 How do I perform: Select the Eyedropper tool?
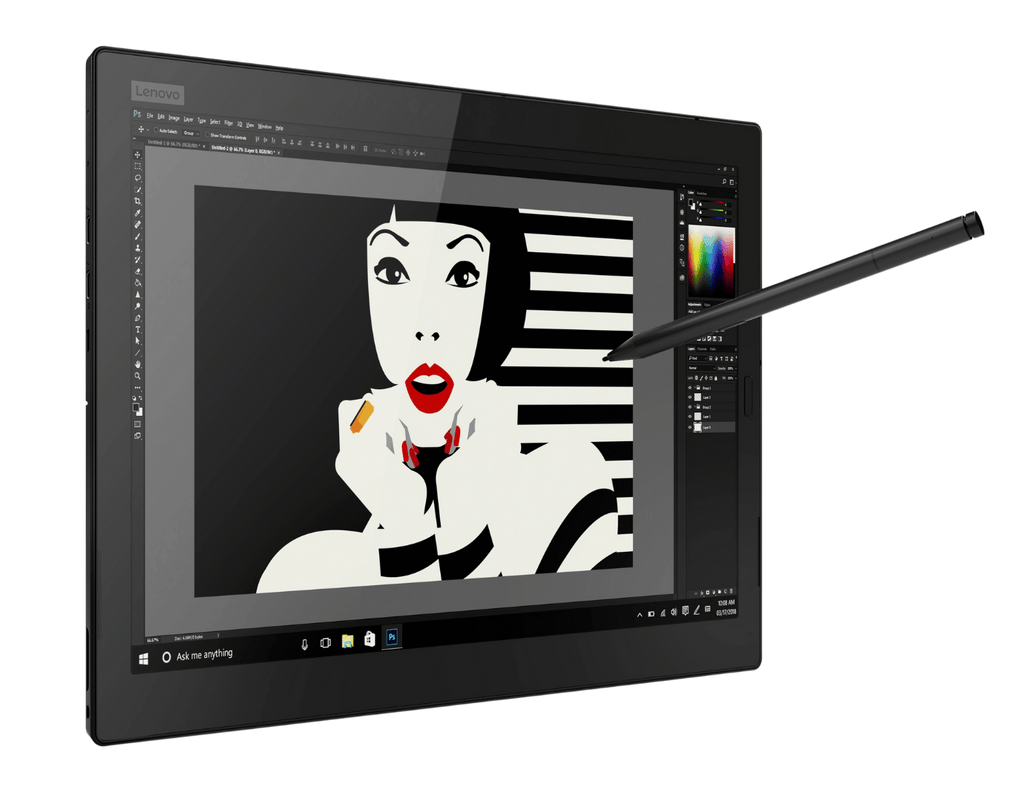point(135,212)
